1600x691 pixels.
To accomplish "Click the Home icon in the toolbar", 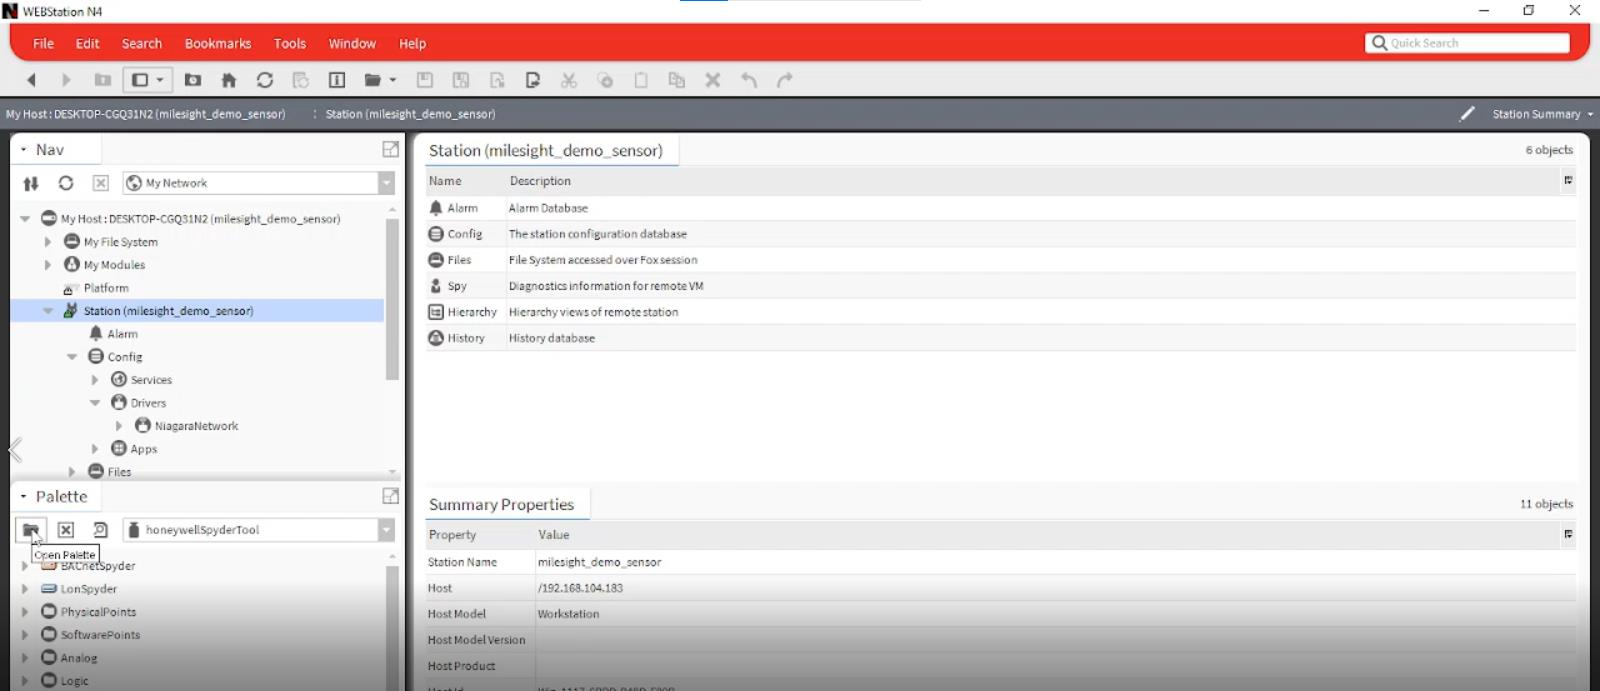I will click(229, 80).
